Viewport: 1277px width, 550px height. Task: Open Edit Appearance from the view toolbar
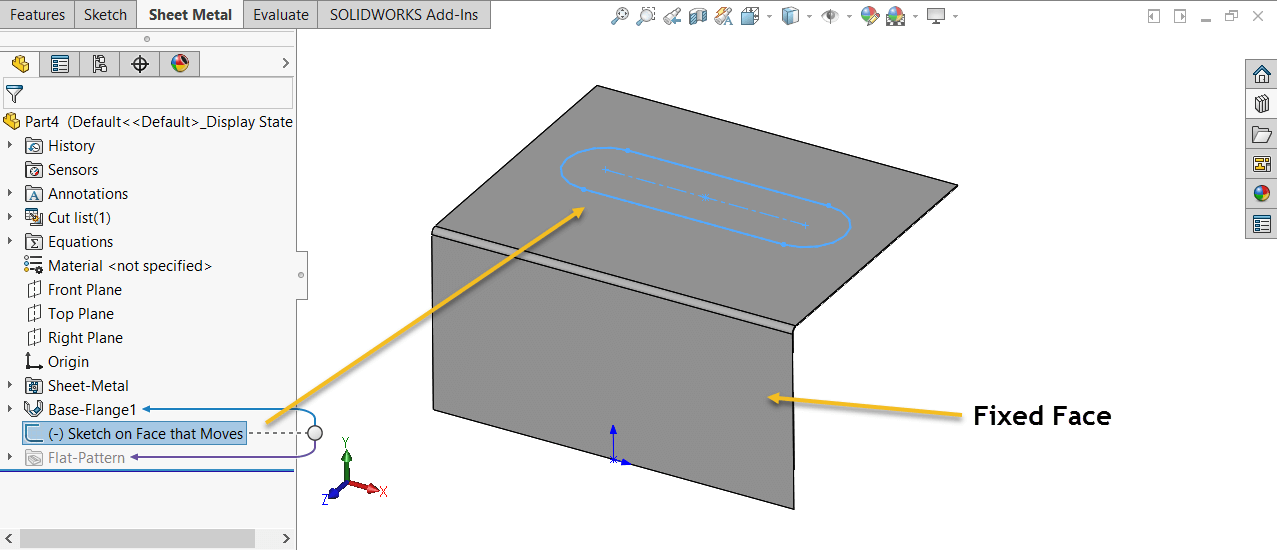click(869, 15)
